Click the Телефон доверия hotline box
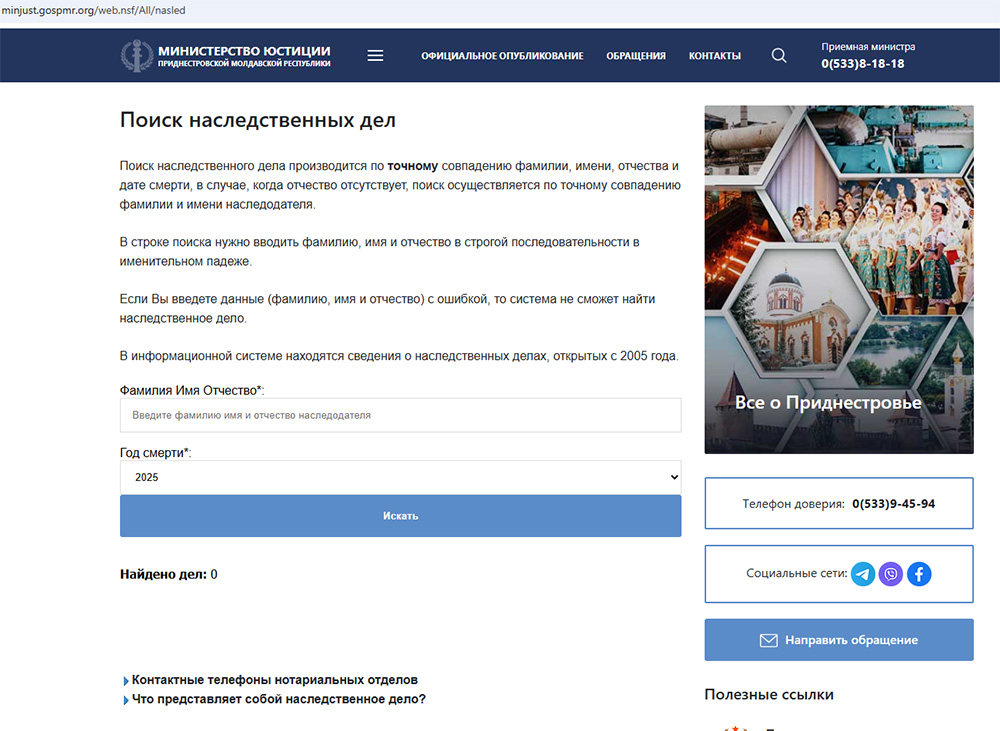 838,504
